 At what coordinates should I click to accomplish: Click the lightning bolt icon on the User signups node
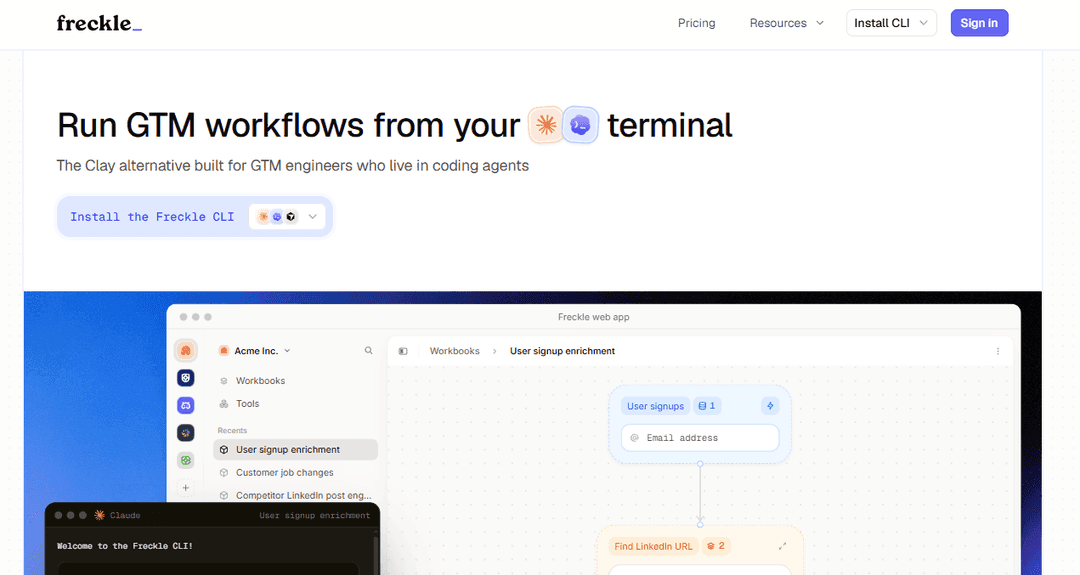770,406
